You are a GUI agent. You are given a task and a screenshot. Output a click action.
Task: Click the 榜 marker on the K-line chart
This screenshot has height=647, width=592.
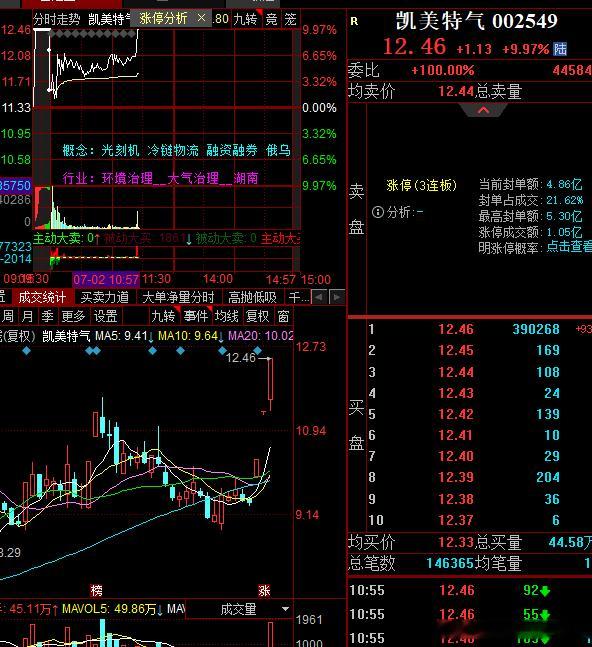point(96,590)
